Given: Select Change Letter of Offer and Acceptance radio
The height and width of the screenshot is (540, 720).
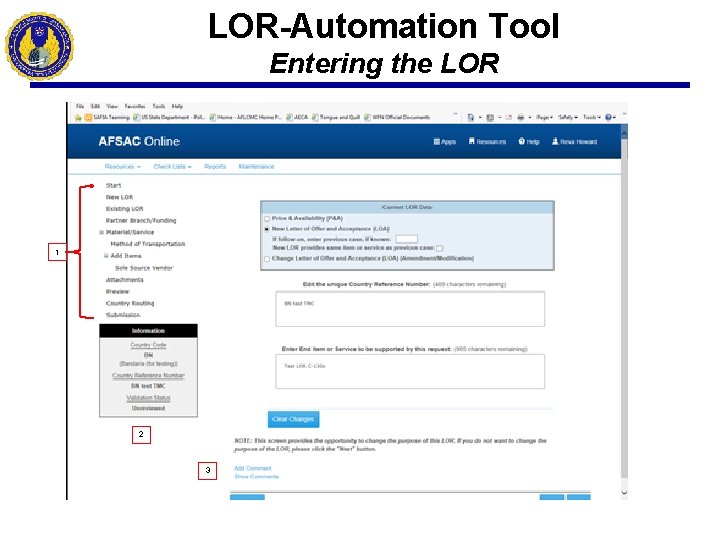Looking at the screenshot, I should pyautogui.click(x=267, y=259).
